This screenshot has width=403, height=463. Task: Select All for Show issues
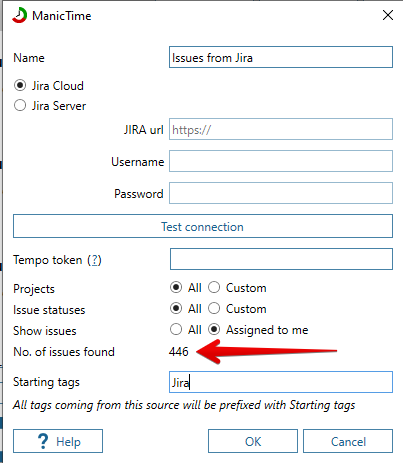[176, 329]
